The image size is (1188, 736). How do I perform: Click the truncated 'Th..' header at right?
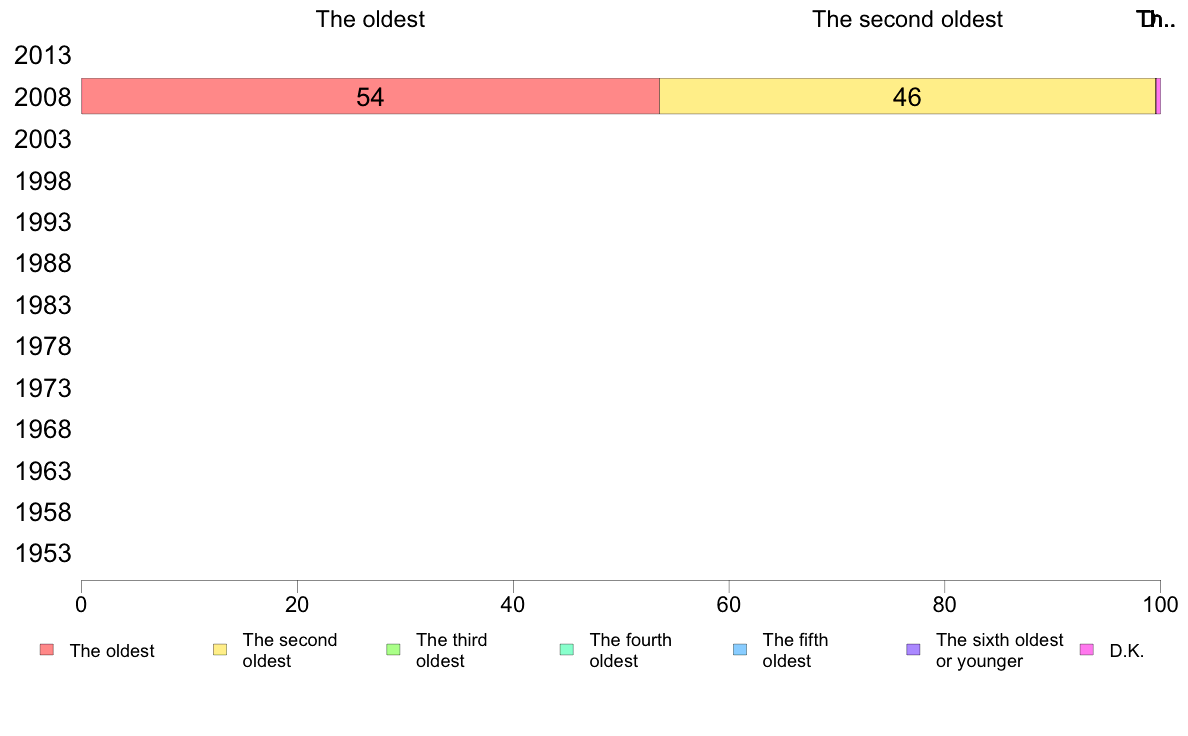[1156, 19]
